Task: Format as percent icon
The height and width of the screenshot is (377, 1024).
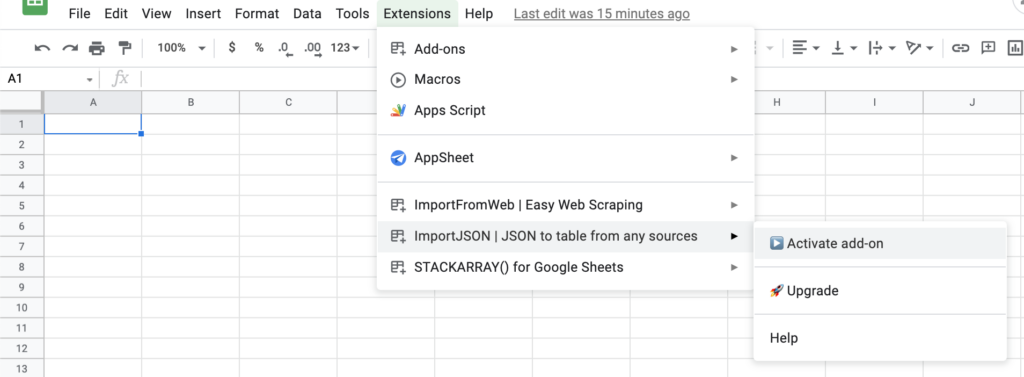Action: (x=259, y=48)
